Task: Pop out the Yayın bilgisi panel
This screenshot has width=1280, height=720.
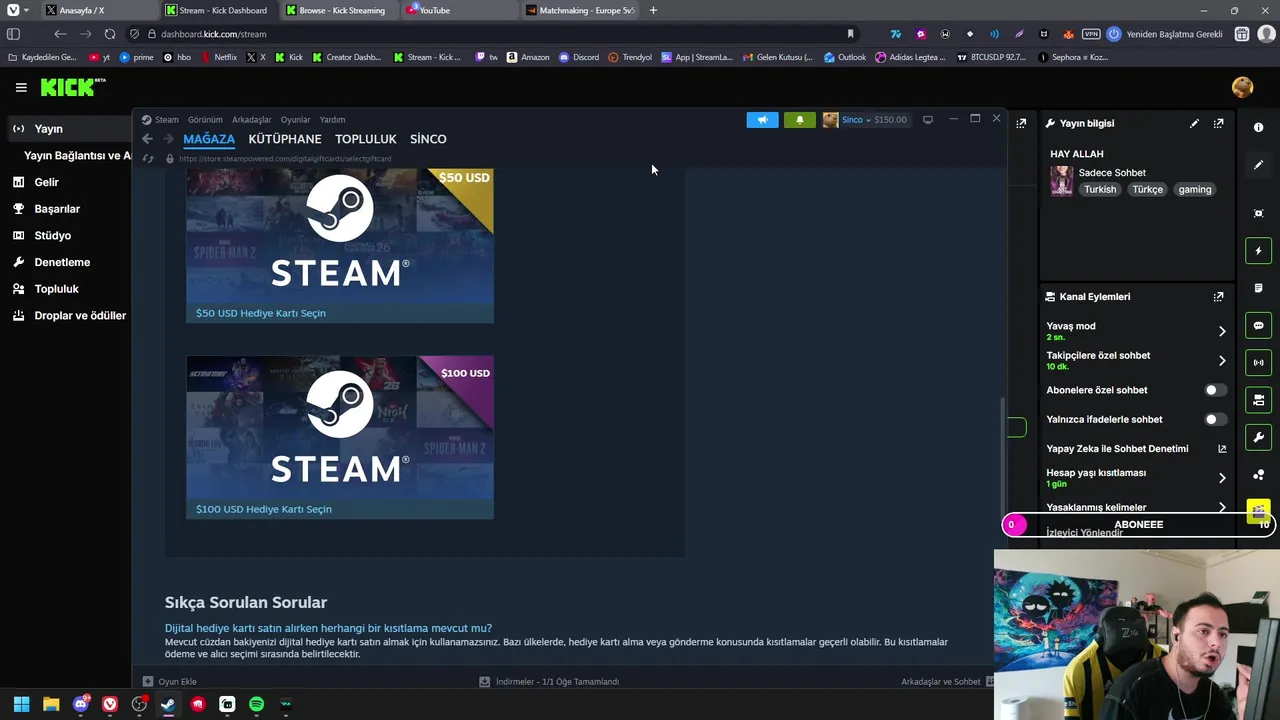Action: (x=1218, y=123)
